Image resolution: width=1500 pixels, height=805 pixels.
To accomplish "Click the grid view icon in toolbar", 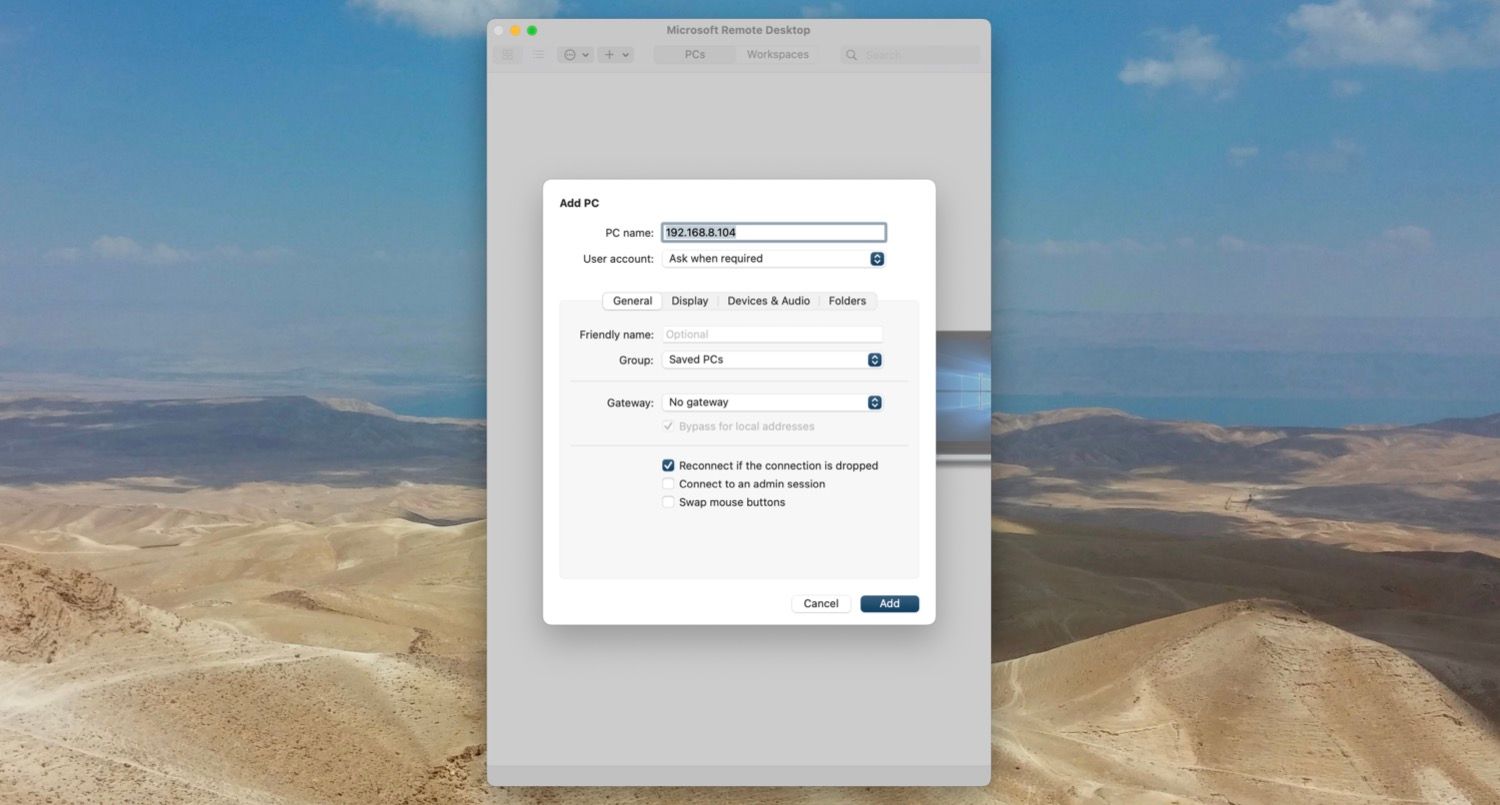I will click(x=507, y=55).
